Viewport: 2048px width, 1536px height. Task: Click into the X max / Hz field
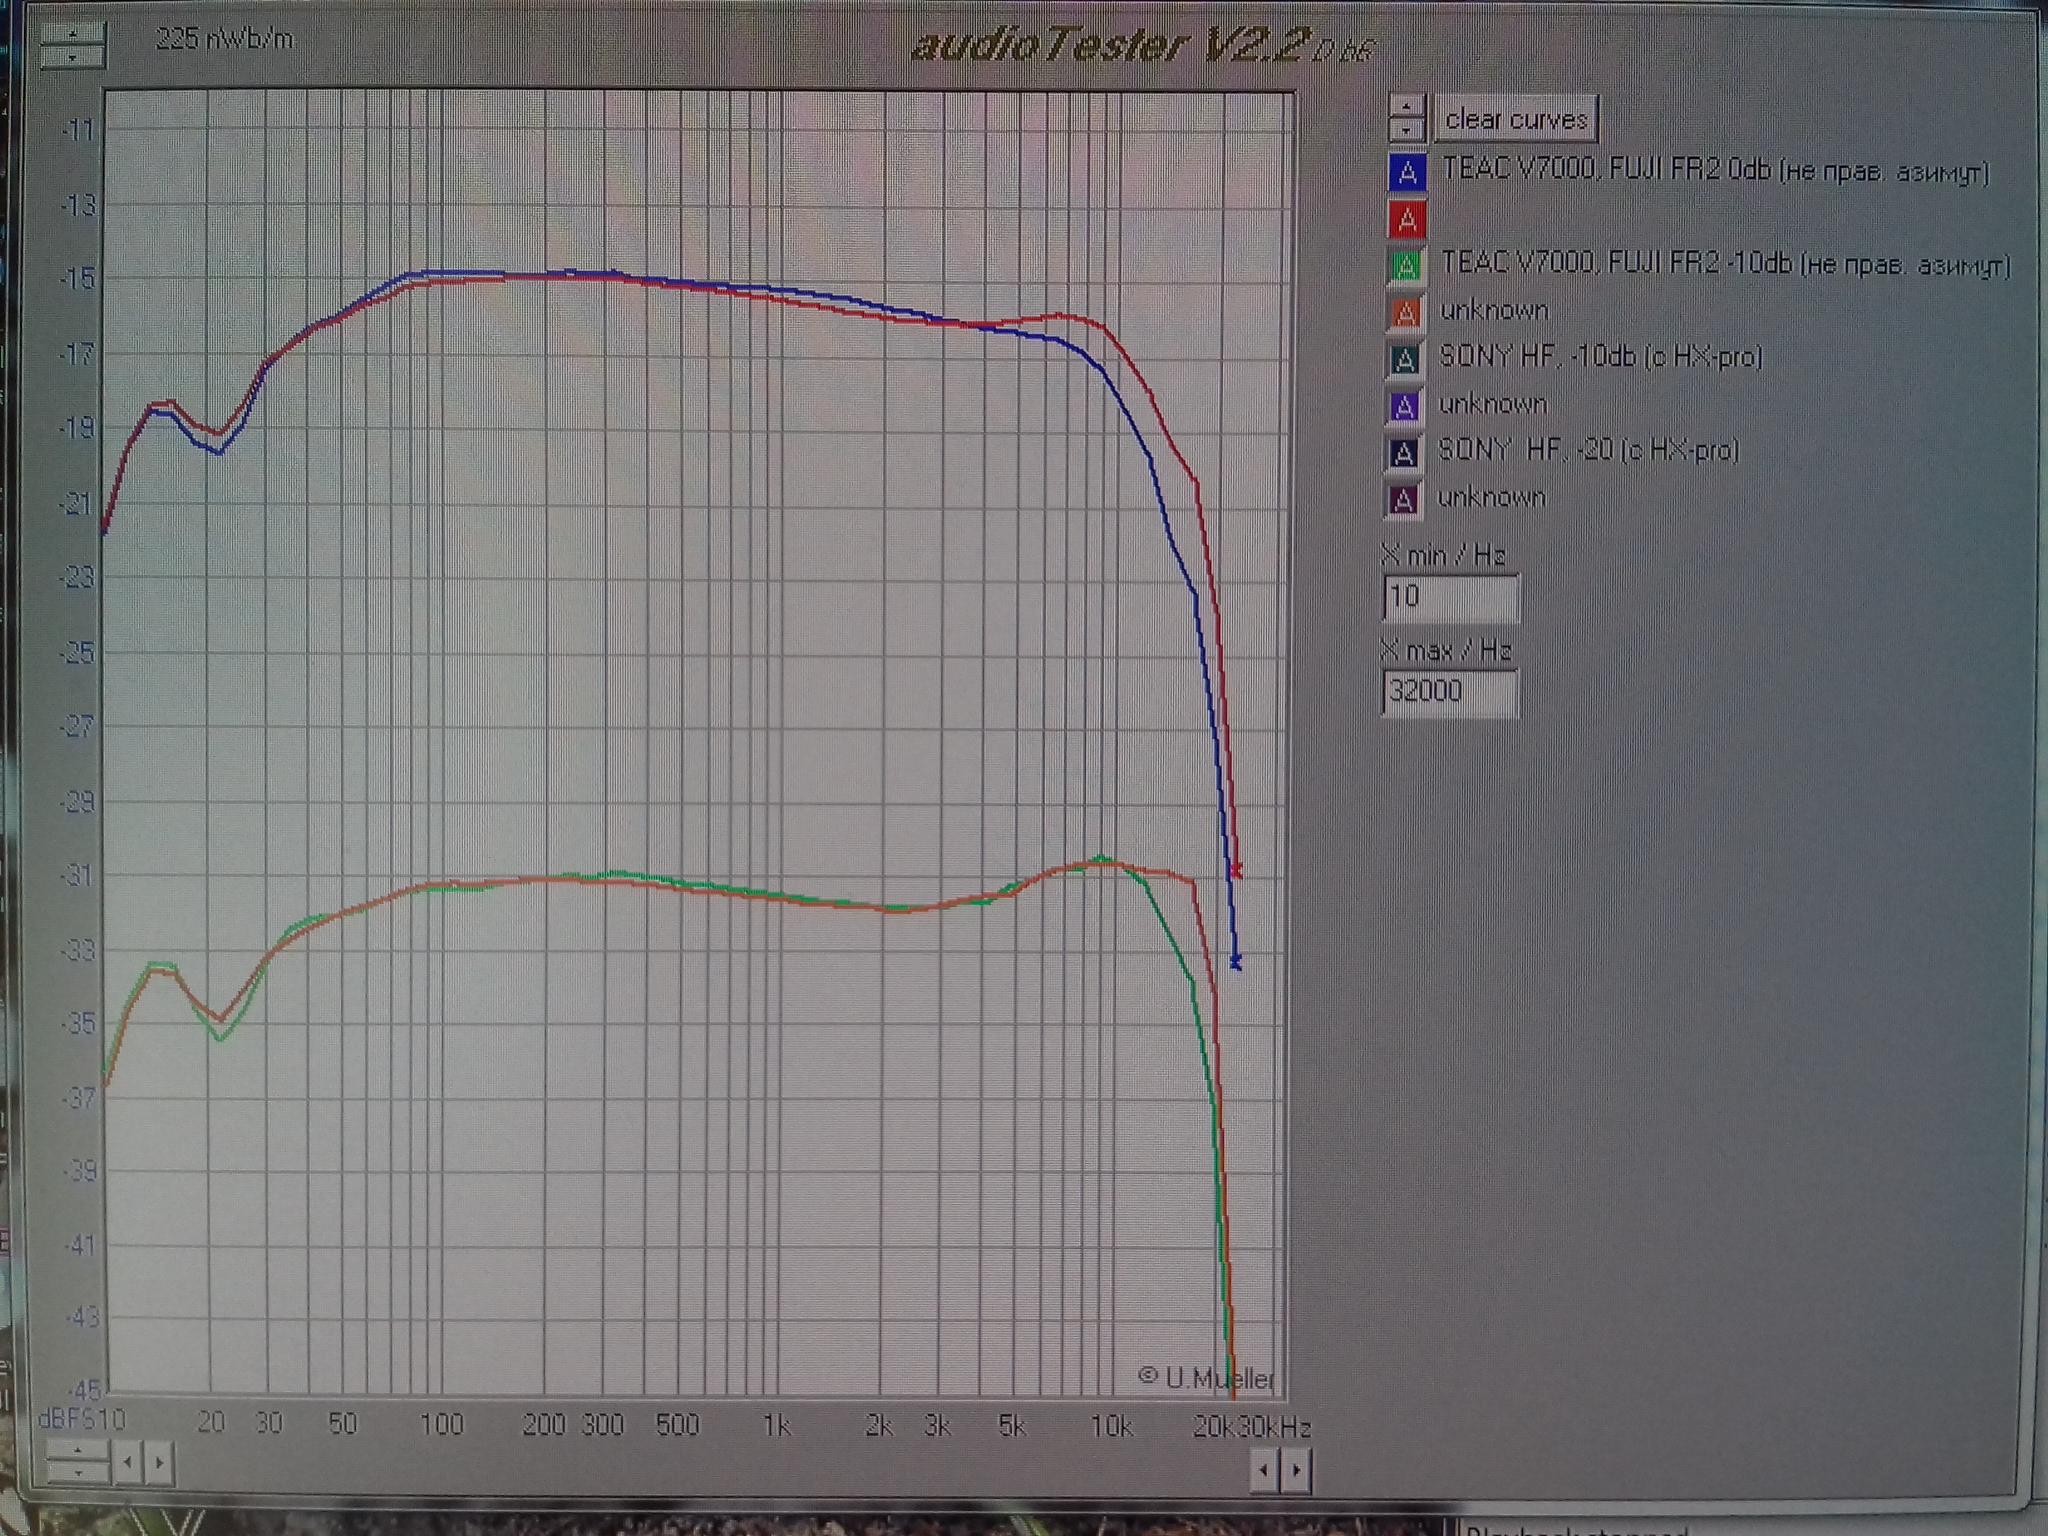click(1450, 691)
